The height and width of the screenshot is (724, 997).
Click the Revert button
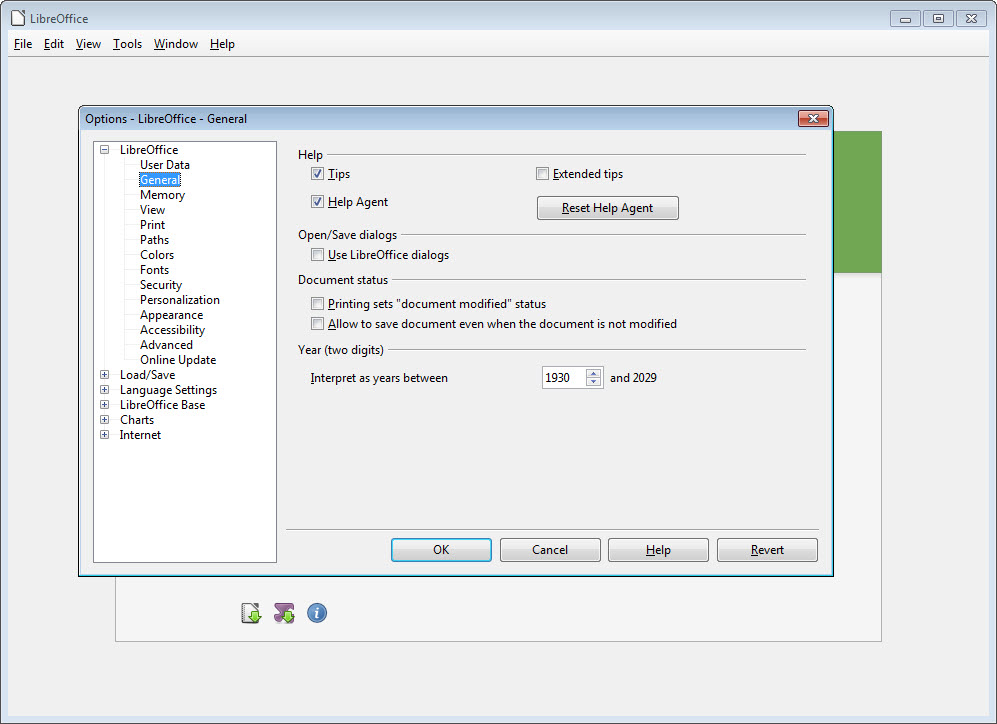(767, 550)
